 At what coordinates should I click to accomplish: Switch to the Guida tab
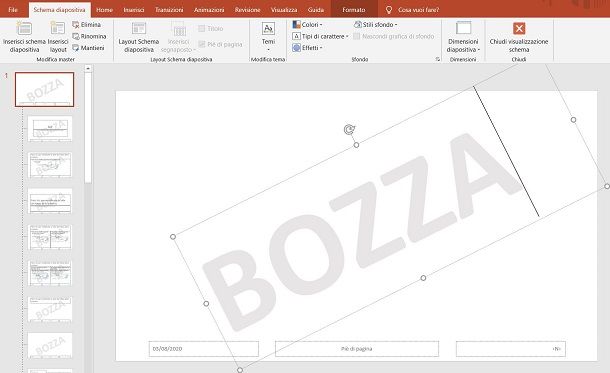click(316, 10)
